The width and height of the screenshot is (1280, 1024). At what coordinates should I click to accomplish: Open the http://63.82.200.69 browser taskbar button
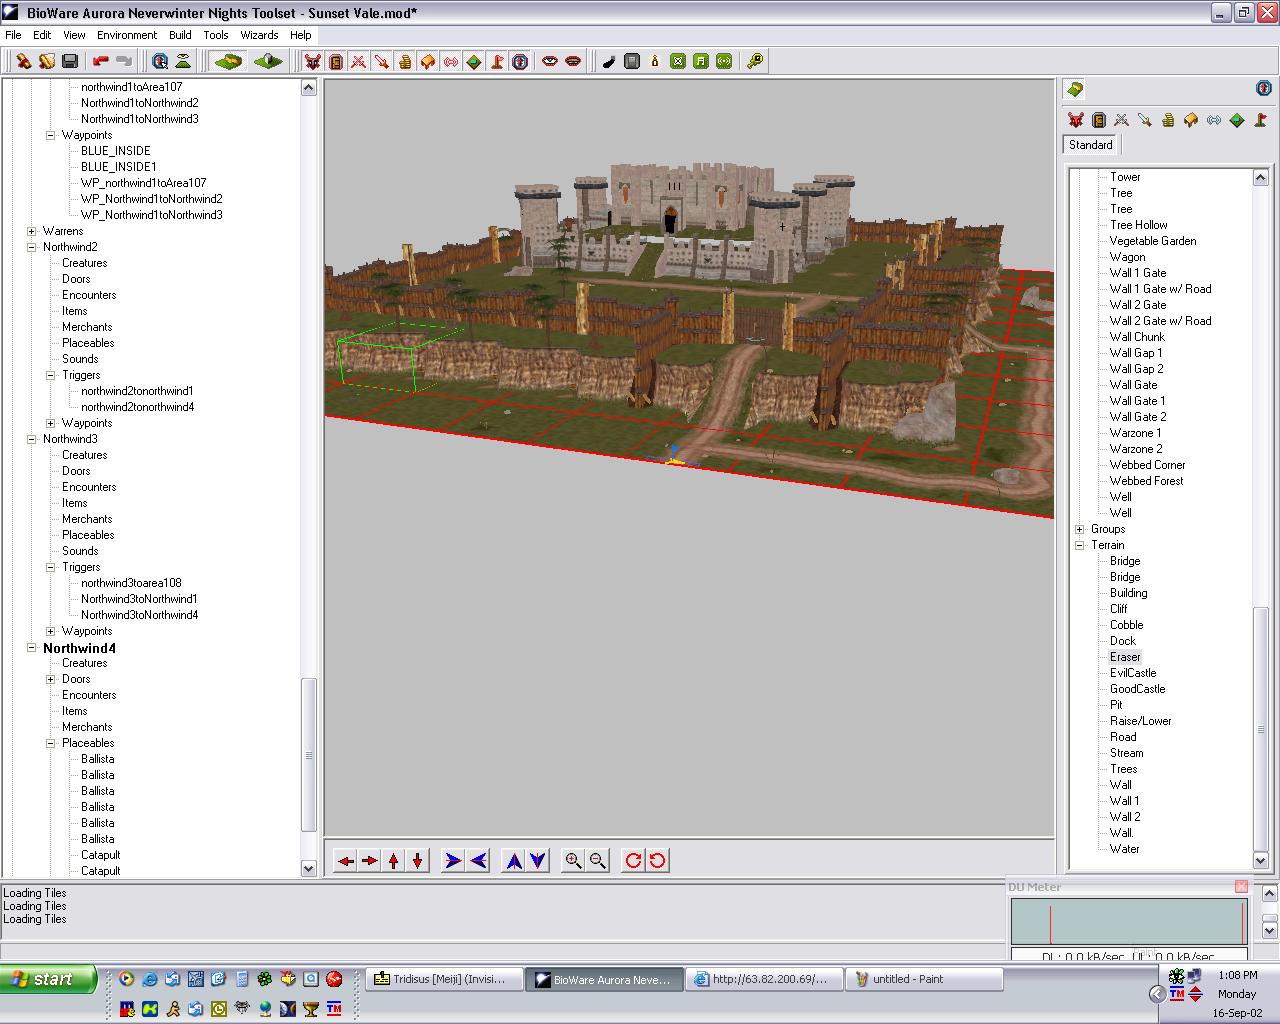[765, 979]
